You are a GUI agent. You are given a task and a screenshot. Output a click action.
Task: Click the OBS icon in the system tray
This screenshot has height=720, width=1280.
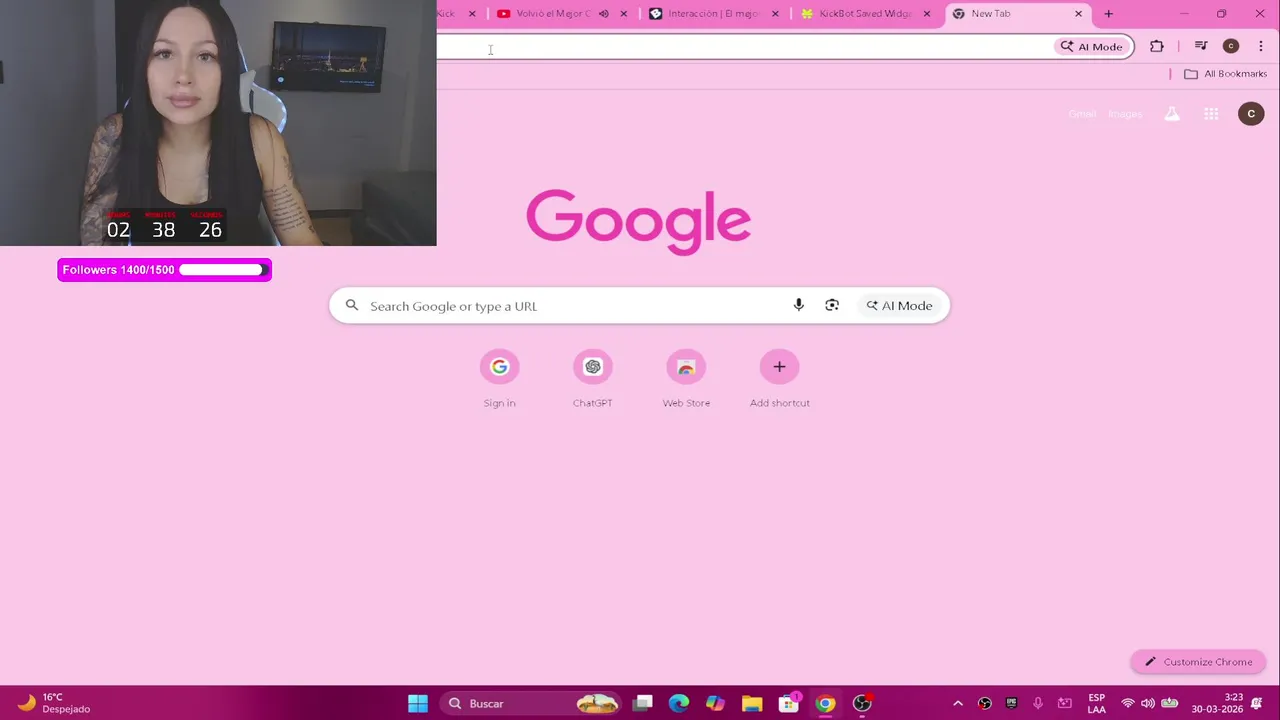[x=985, y=704]
